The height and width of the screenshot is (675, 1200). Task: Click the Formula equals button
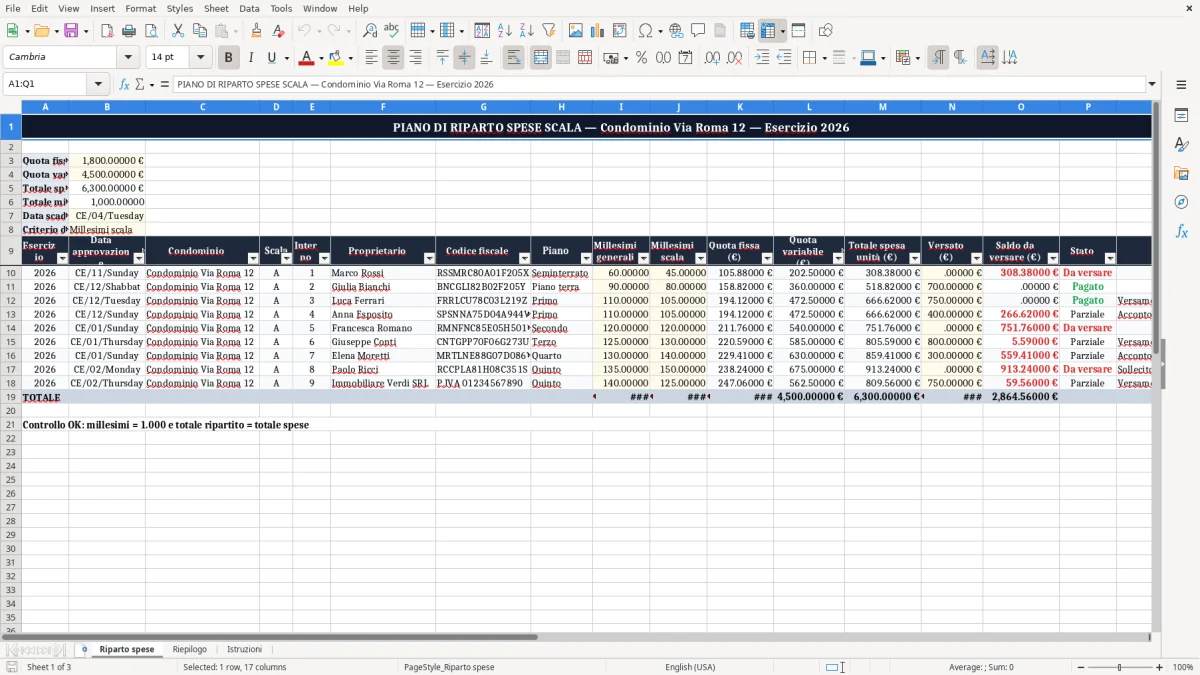coord(165,84)
